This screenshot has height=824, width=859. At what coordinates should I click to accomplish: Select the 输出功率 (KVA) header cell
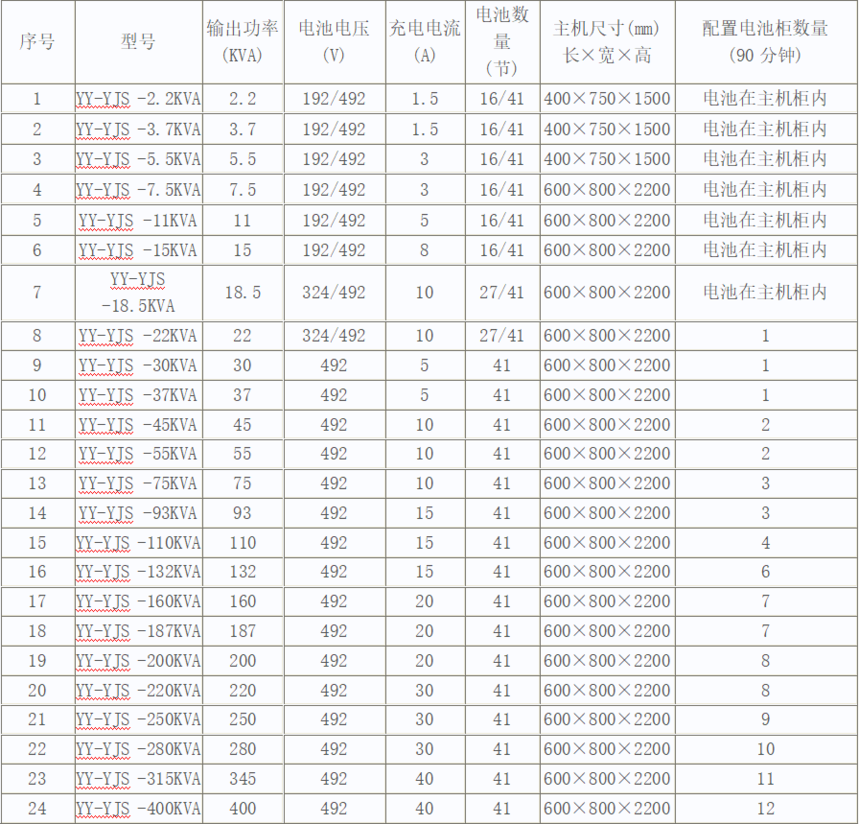click(243, 42)
